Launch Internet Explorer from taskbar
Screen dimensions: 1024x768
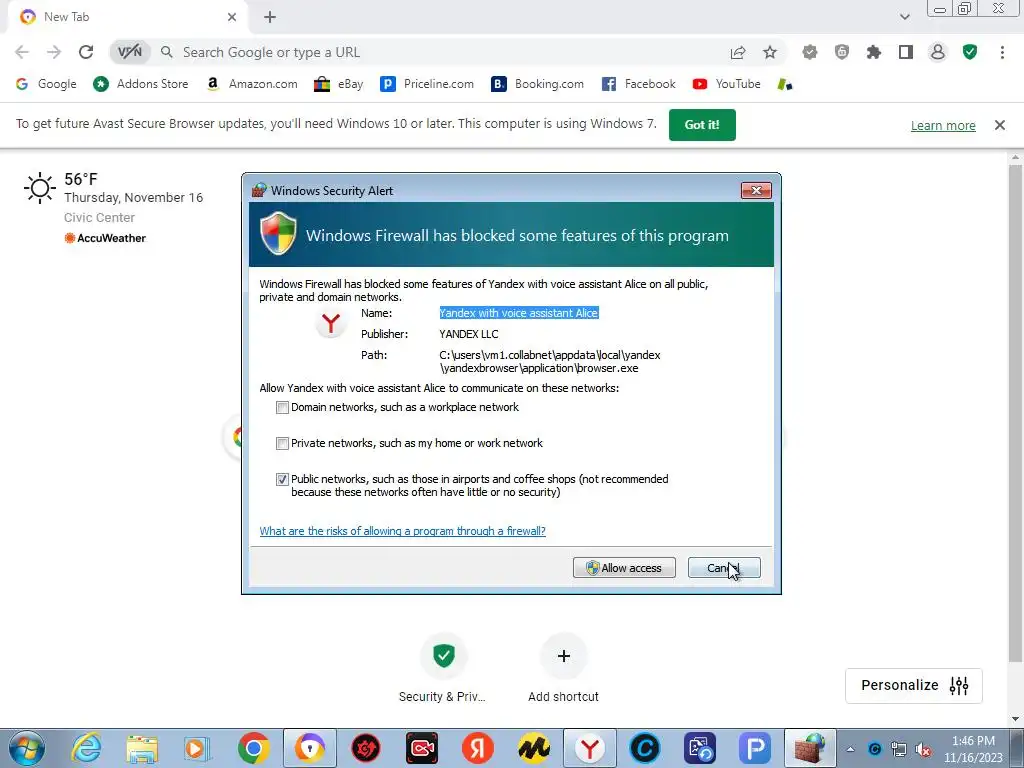point(87,748)
